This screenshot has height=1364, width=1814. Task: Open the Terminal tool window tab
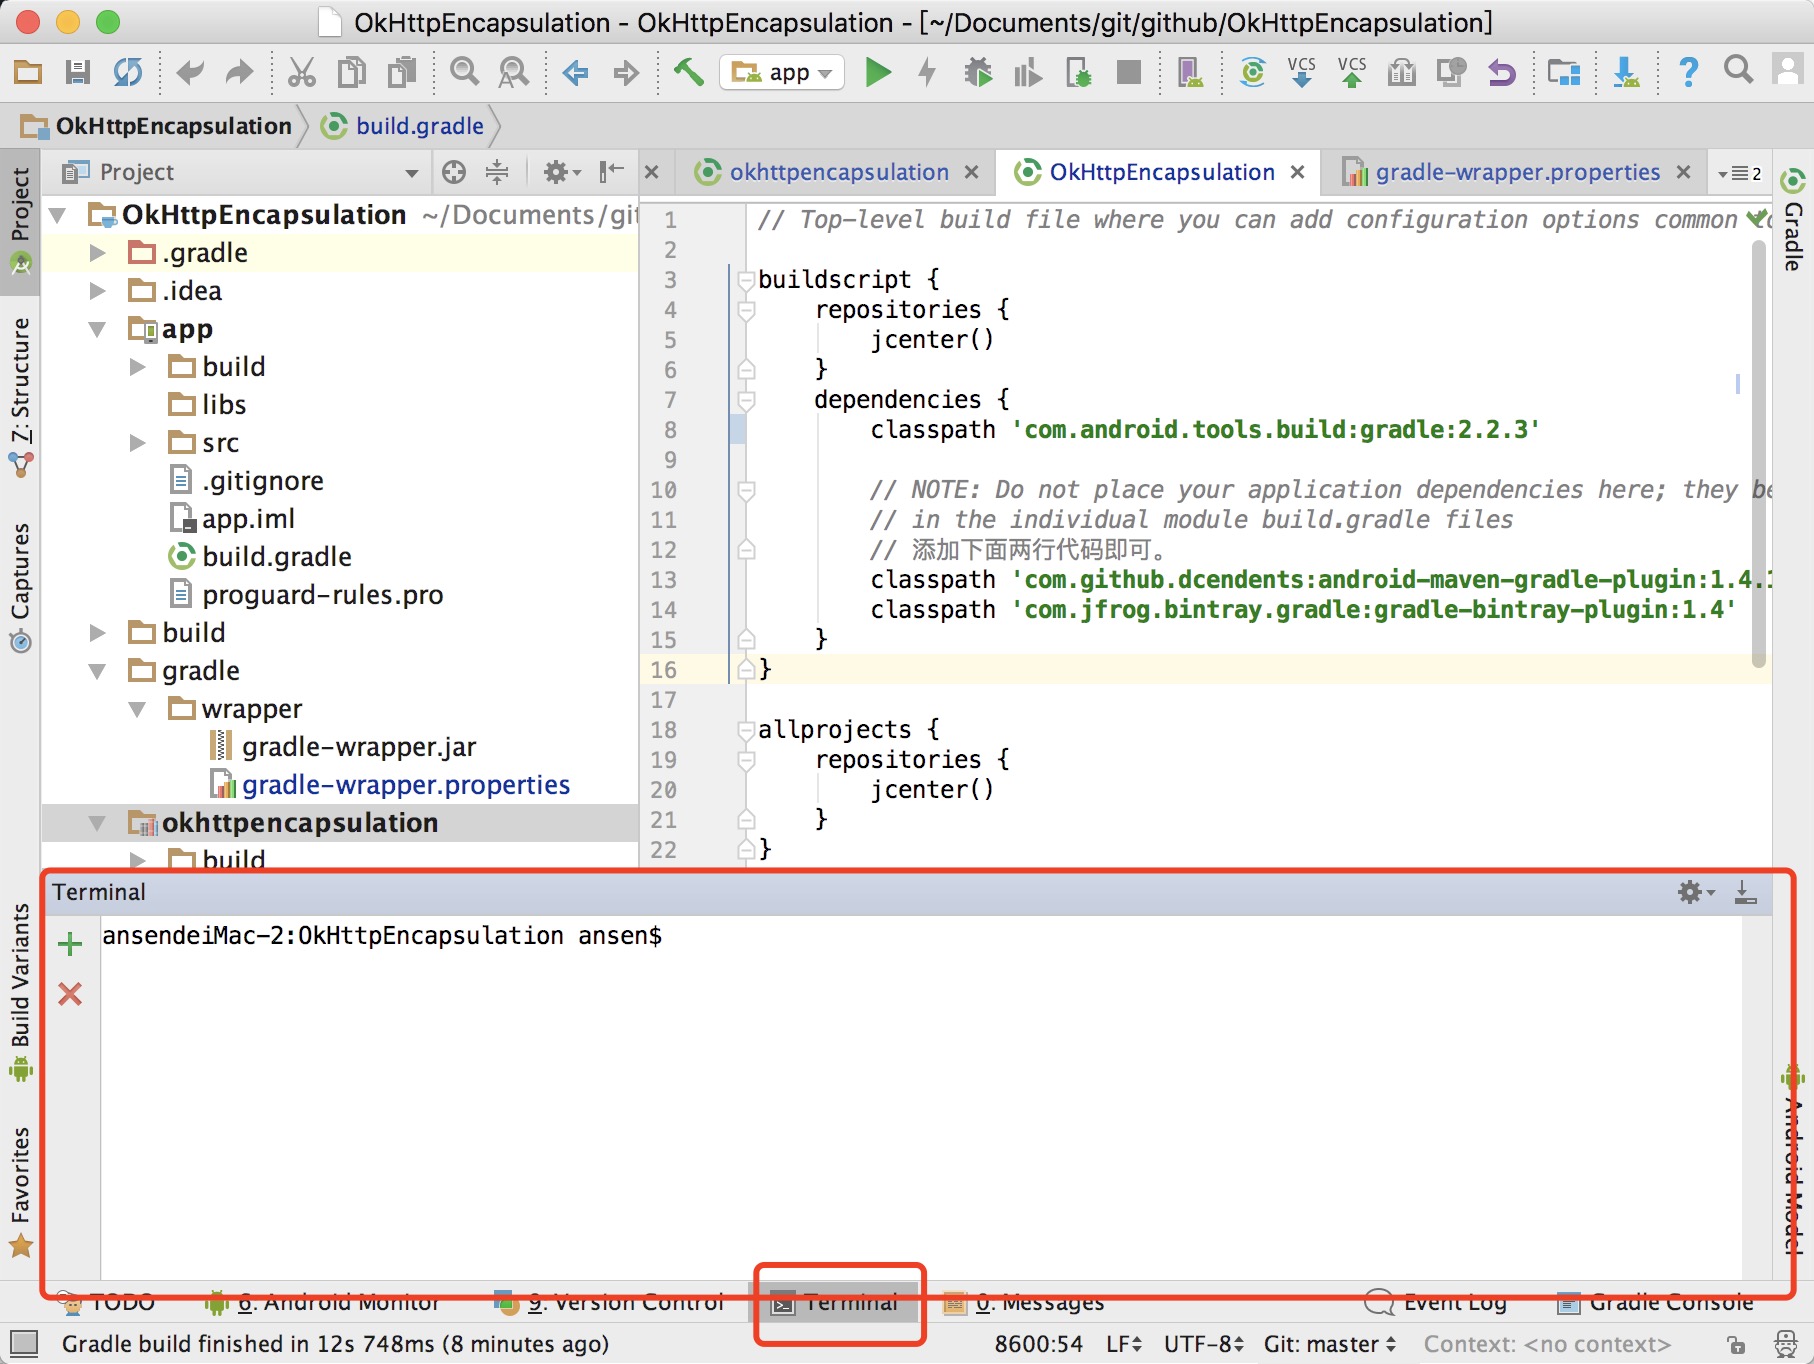[836, 1302]
